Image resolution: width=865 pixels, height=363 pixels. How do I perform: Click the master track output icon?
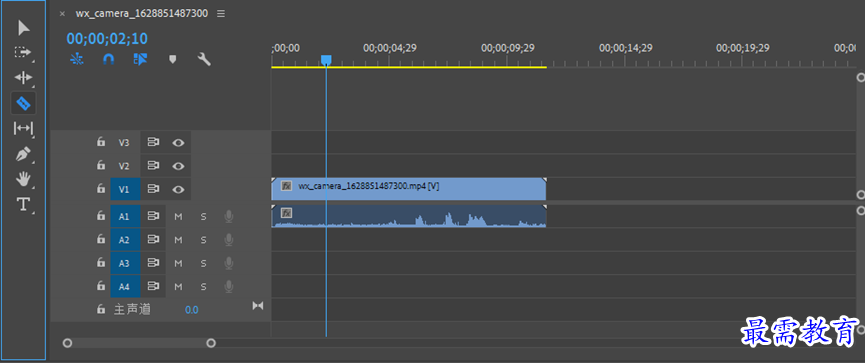point(258,306)
